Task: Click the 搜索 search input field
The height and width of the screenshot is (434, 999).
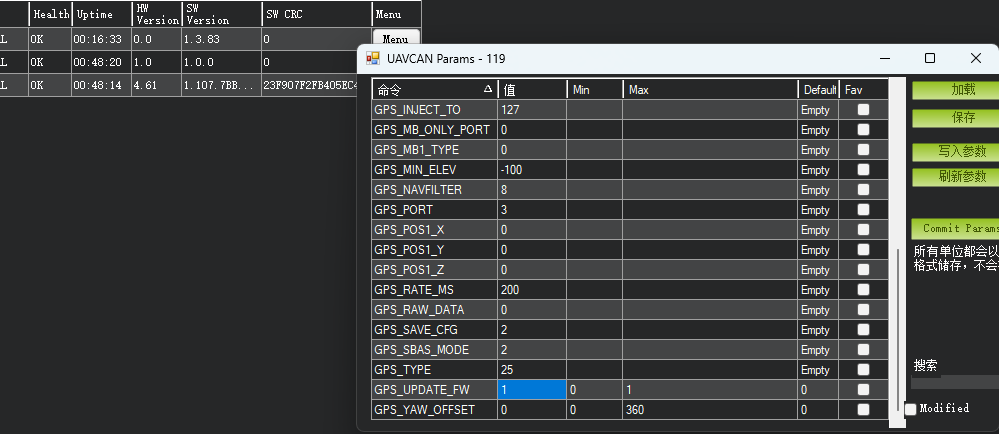Action: coord(955,382)
